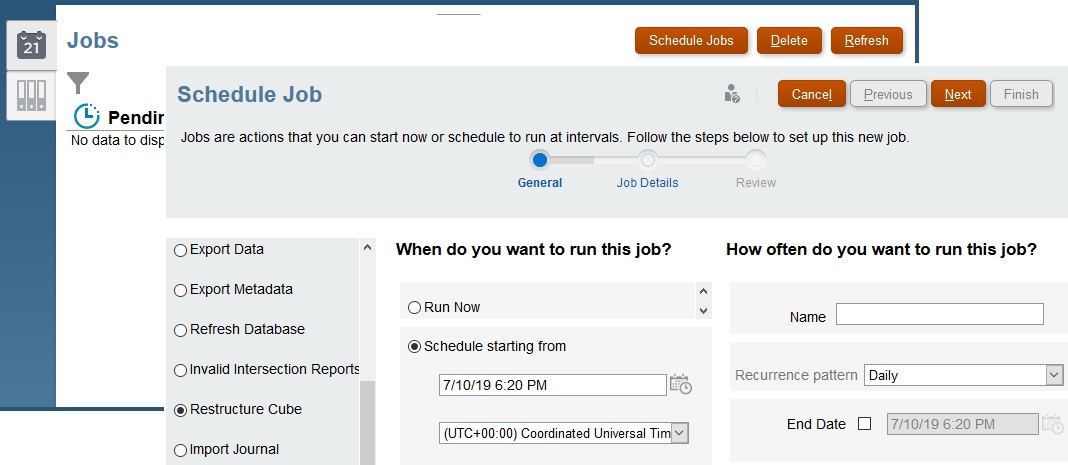Click the General step indicator

pyautogui.click(x=540, y=160)
